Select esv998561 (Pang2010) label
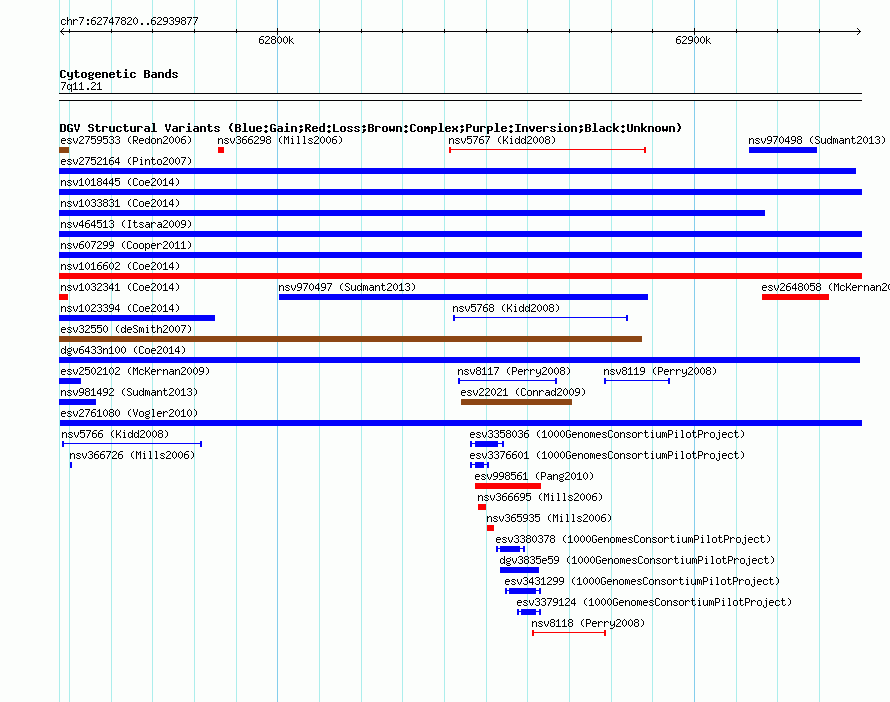The height and width of the screenshot is (702, 890). [x=534, y=476]
